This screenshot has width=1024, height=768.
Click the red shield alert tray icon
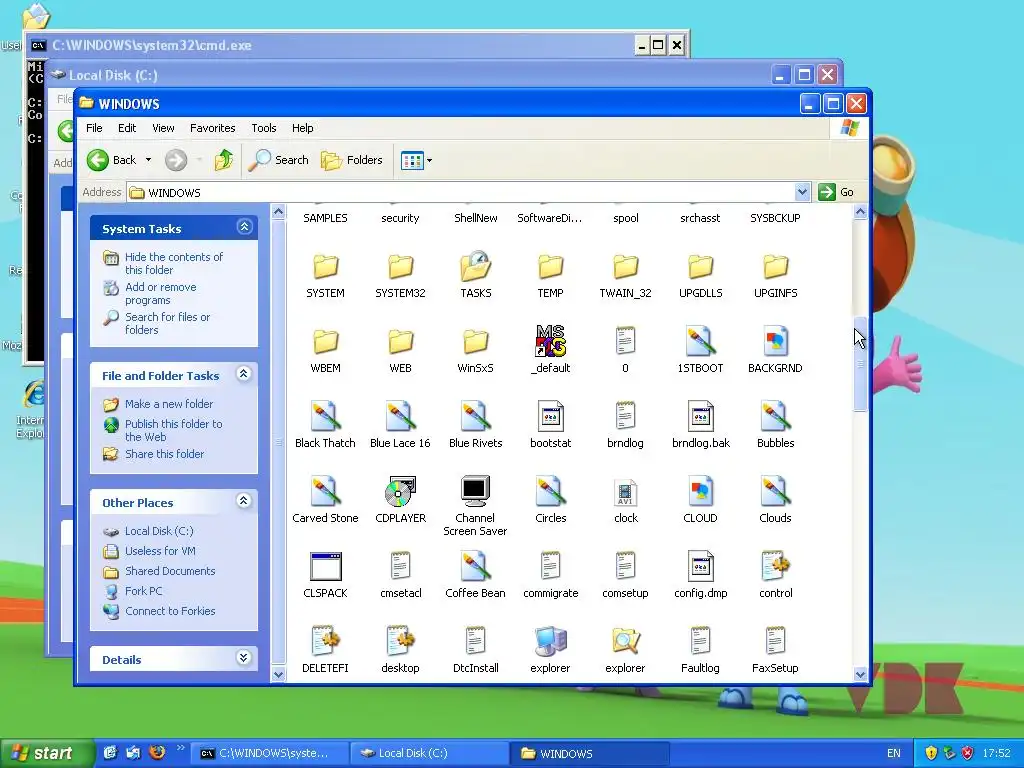[x=967, y=753]
